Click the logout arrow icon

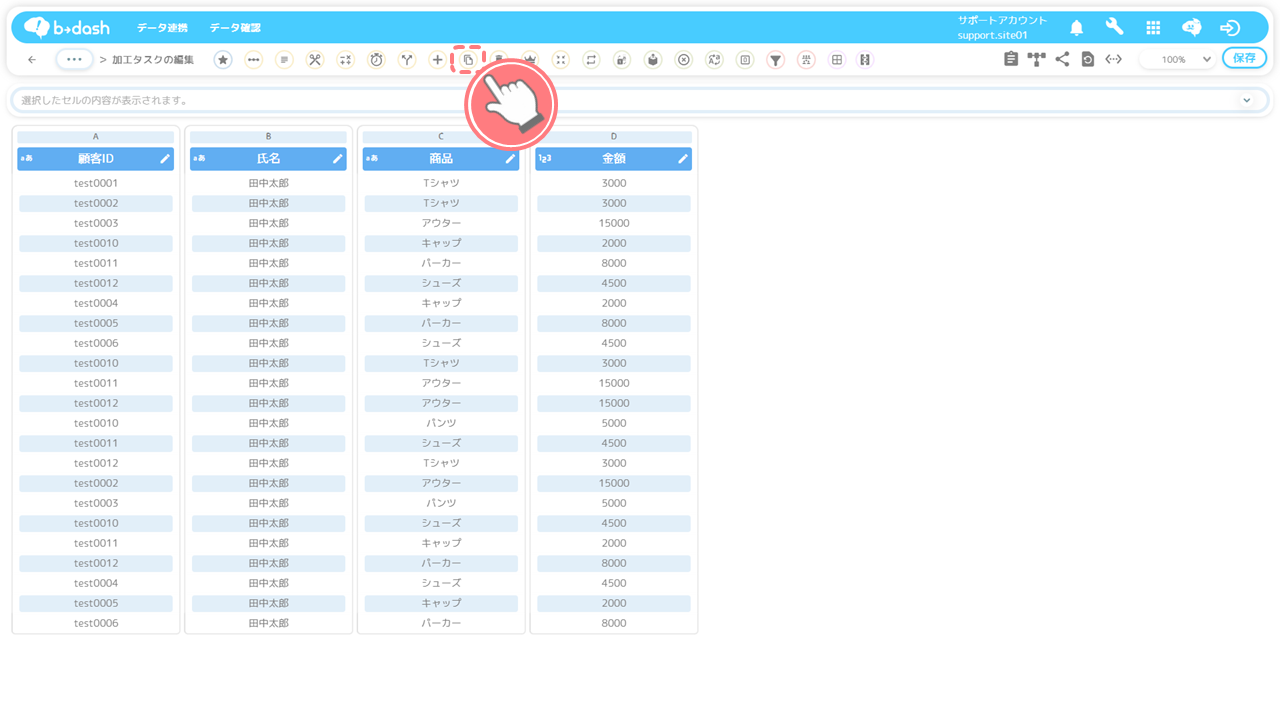(1231, 28)
